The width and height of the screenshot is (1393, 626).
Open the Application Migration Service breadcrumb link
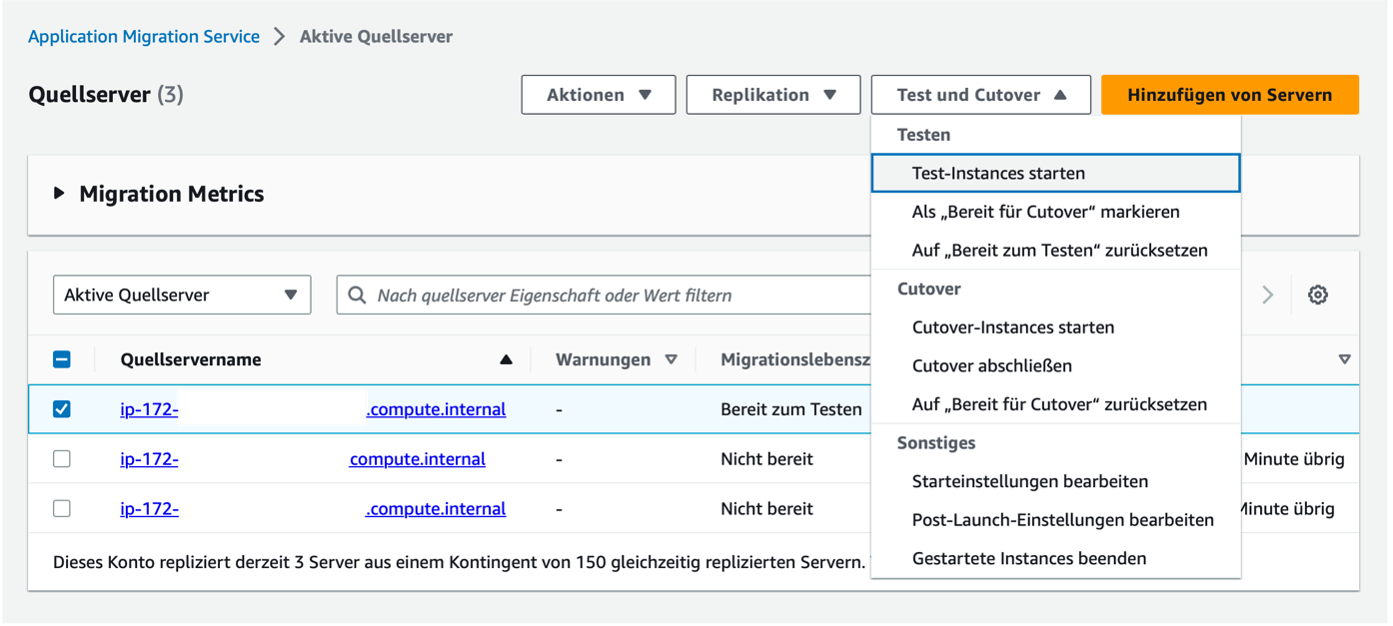(143, 36)
